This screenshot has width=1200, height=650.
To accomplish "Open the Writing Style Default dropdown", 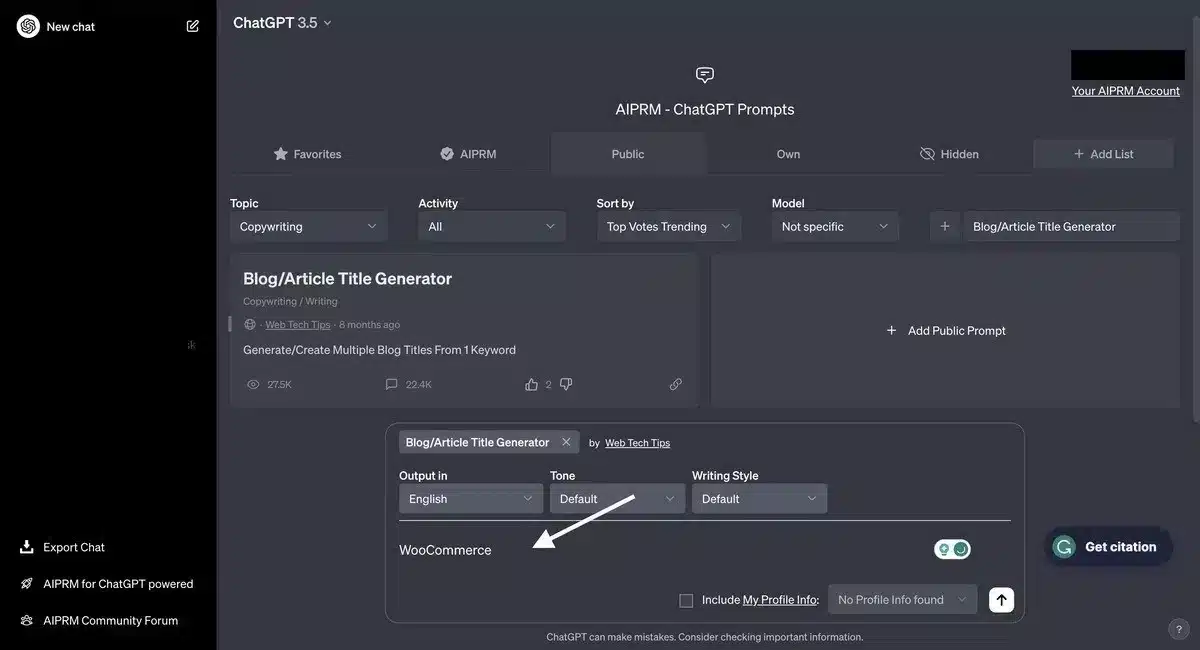I will pyautogui.click(x=759, y=499).
